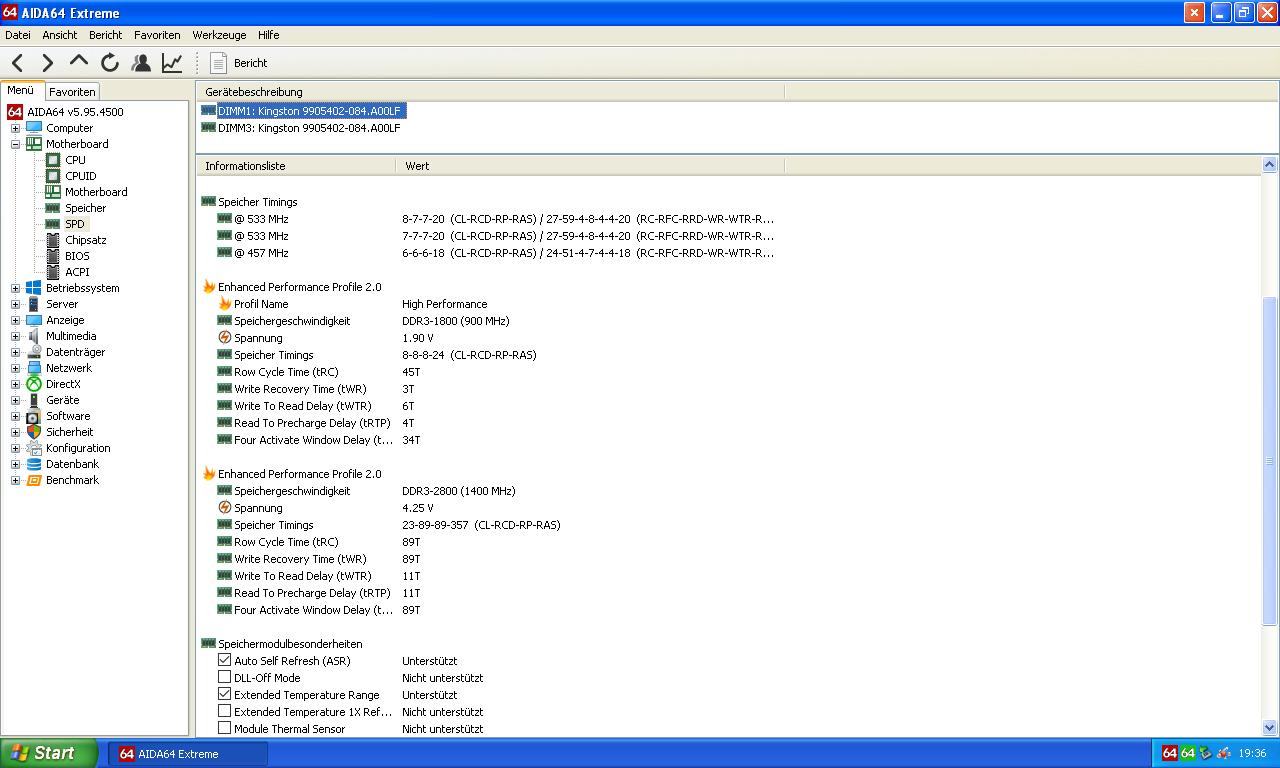Go back with the left arrow toolbar icon

[17, 63]
